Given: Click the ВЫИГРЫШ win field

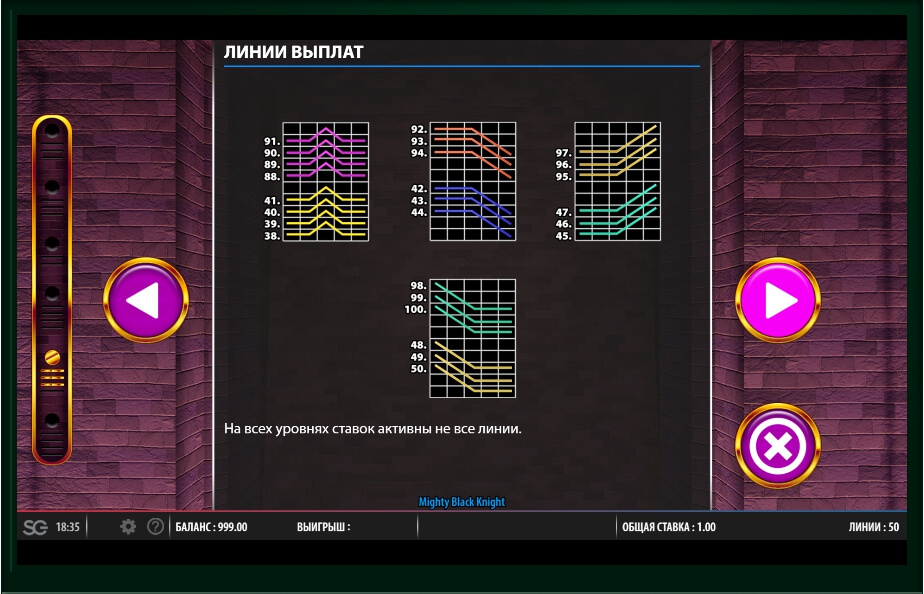Looking at the screenshot, I should coord(323,527).
